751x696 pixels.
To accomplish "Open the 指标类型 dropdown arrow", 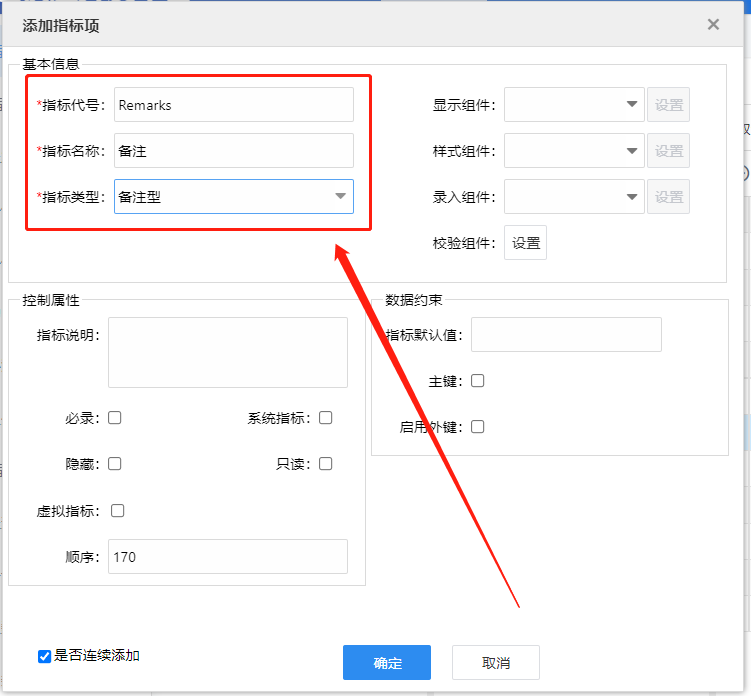I will (x=340, y=196).
